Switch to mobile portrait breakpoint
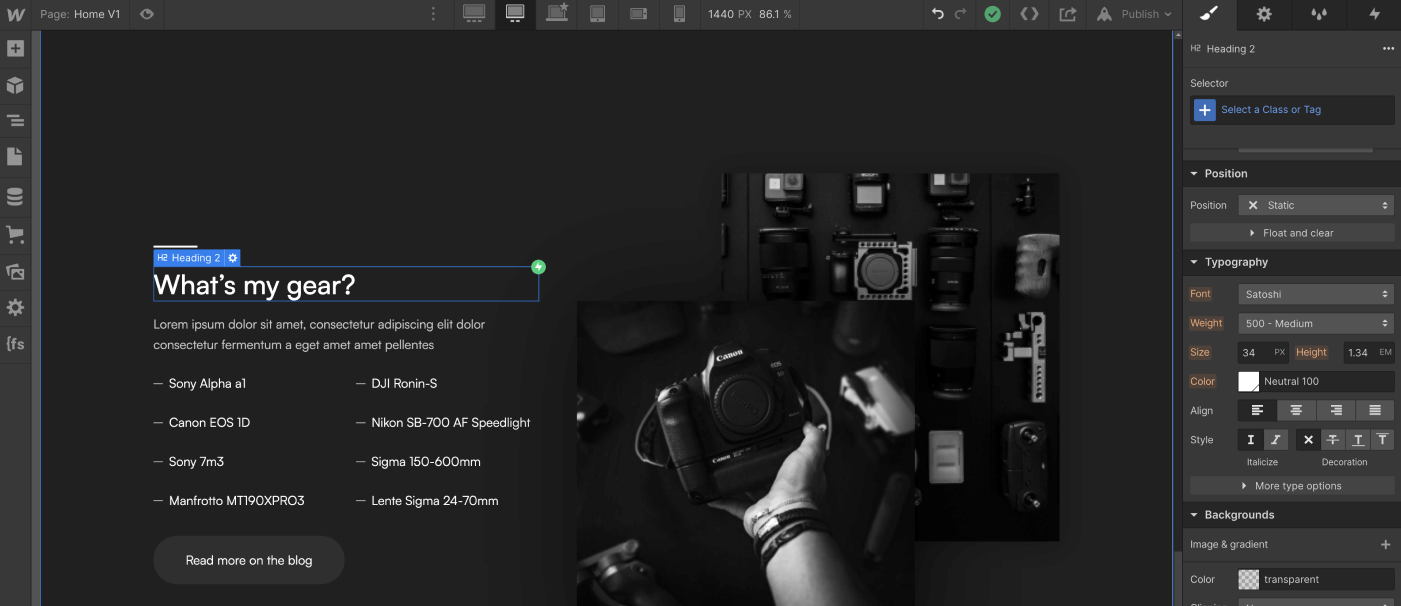Viewport: 1401px width, 606px height. [679, 14]
